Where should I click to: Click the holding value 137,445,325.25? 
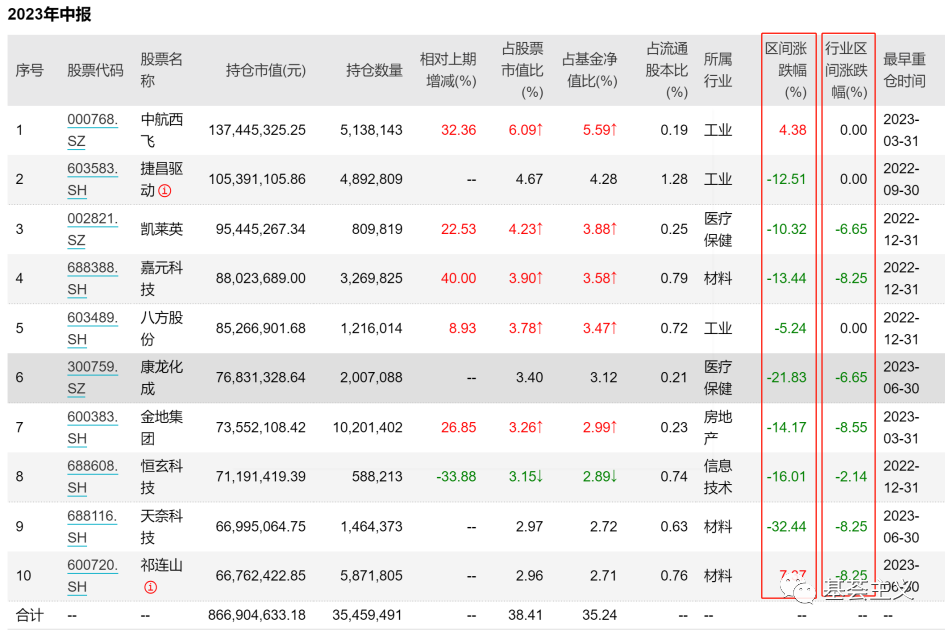pos(257,130)
